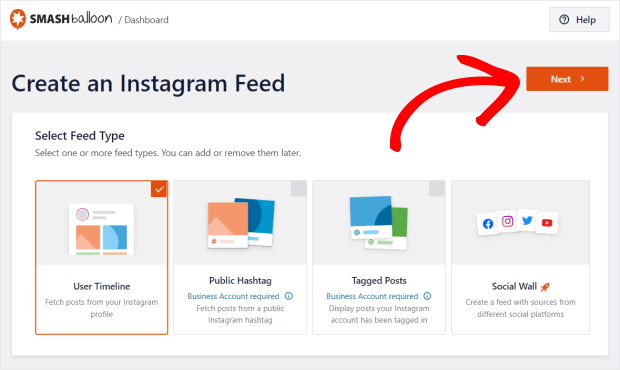Click info icon under Public Hashtag
620x370 pixels.
click(289, 296)
